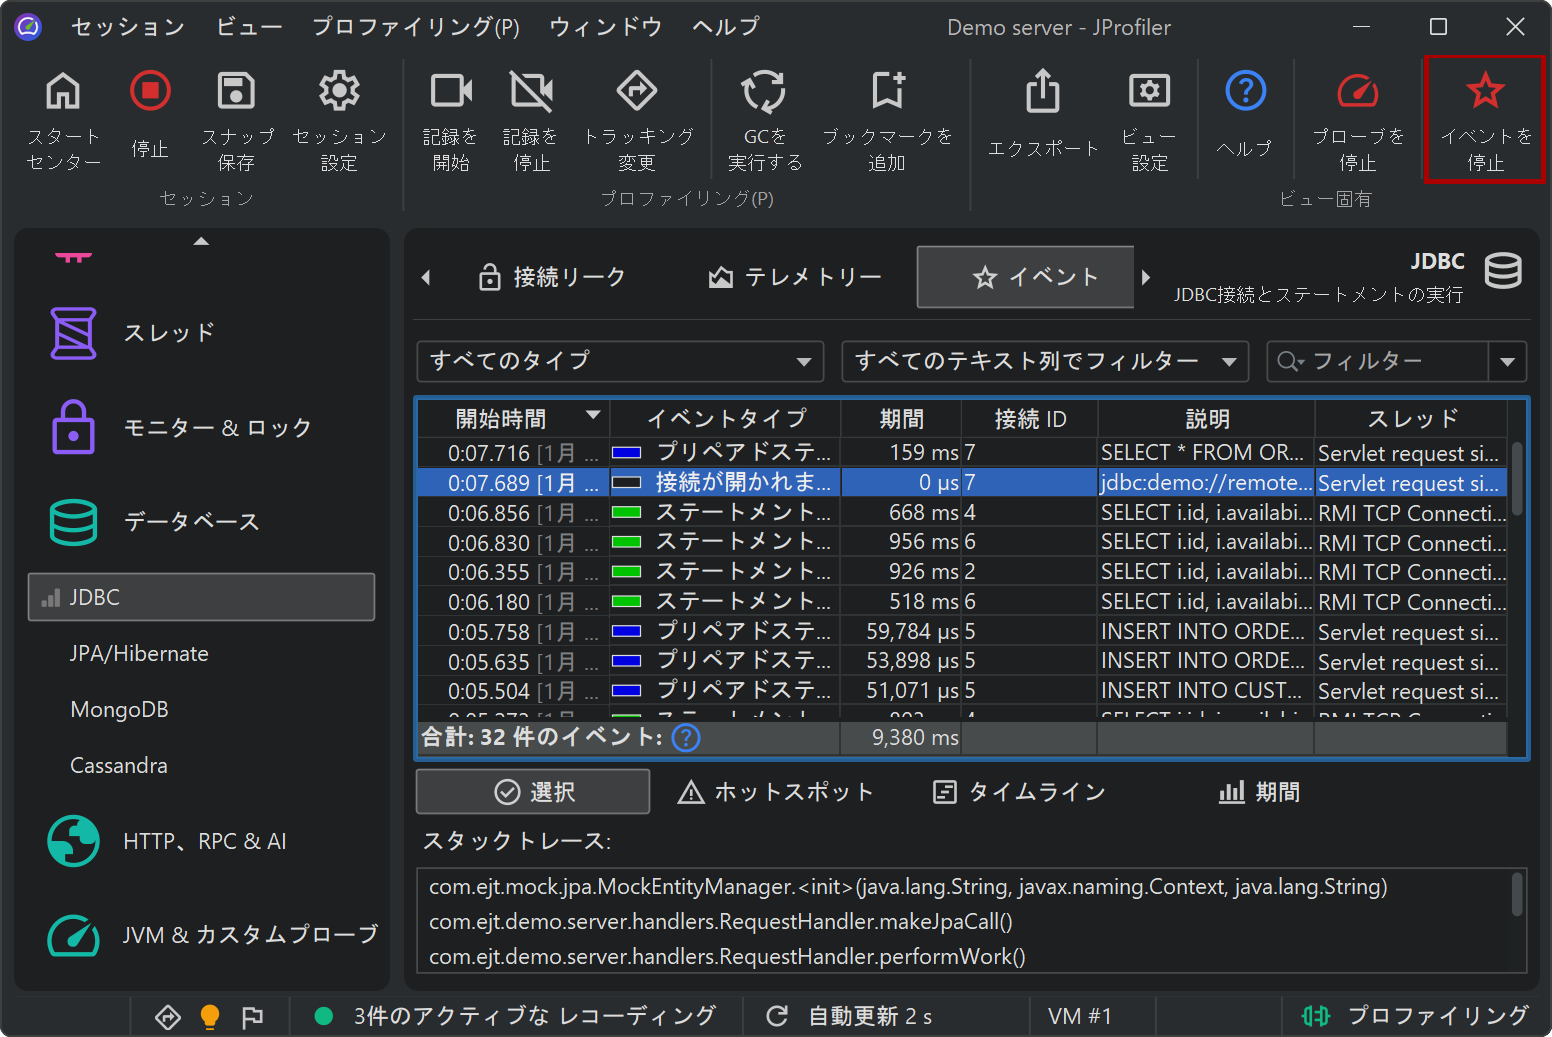Open the filter options dropdown arrow
Screen dimensions: 1552x1037
click(x=1507, y=361)
